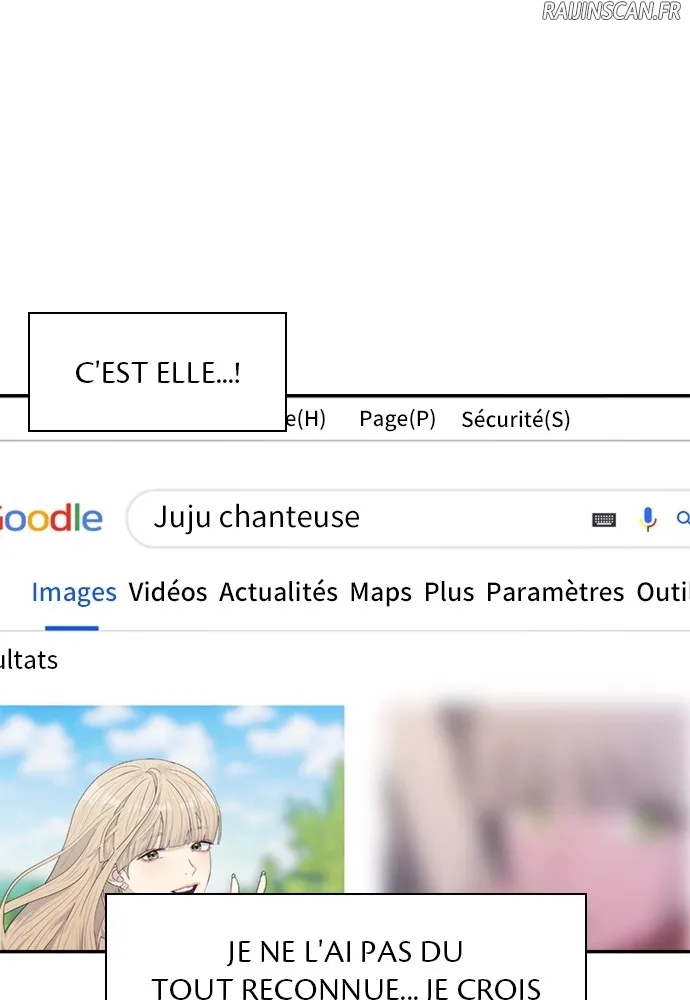Click the microphone voice search icon
Image resolution: width=690 pixels, height=1000 pixels.
pos(648,519)
